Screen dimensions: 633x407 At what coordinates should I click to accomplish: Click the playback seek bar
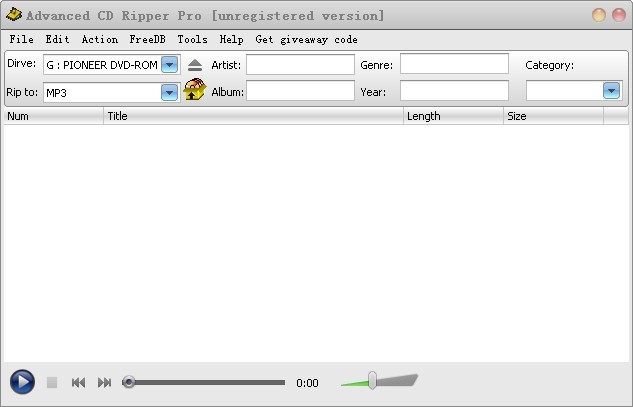205,382
